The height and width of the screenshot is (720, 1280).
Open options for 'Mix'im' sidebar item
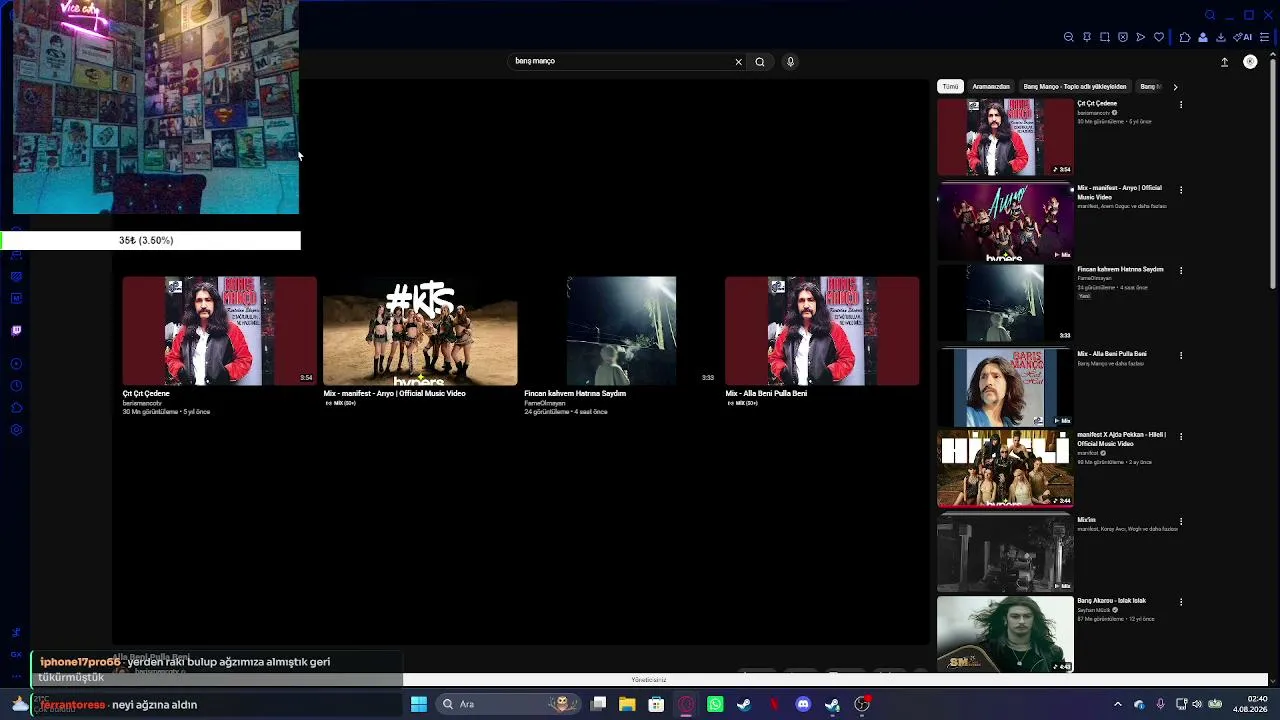[1181, 521]
